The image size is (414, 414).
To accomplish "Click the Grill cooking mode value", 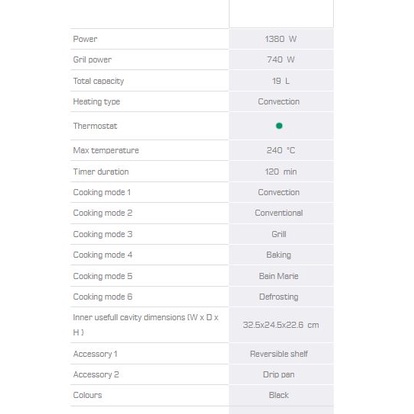I will [x=279, y=234].
